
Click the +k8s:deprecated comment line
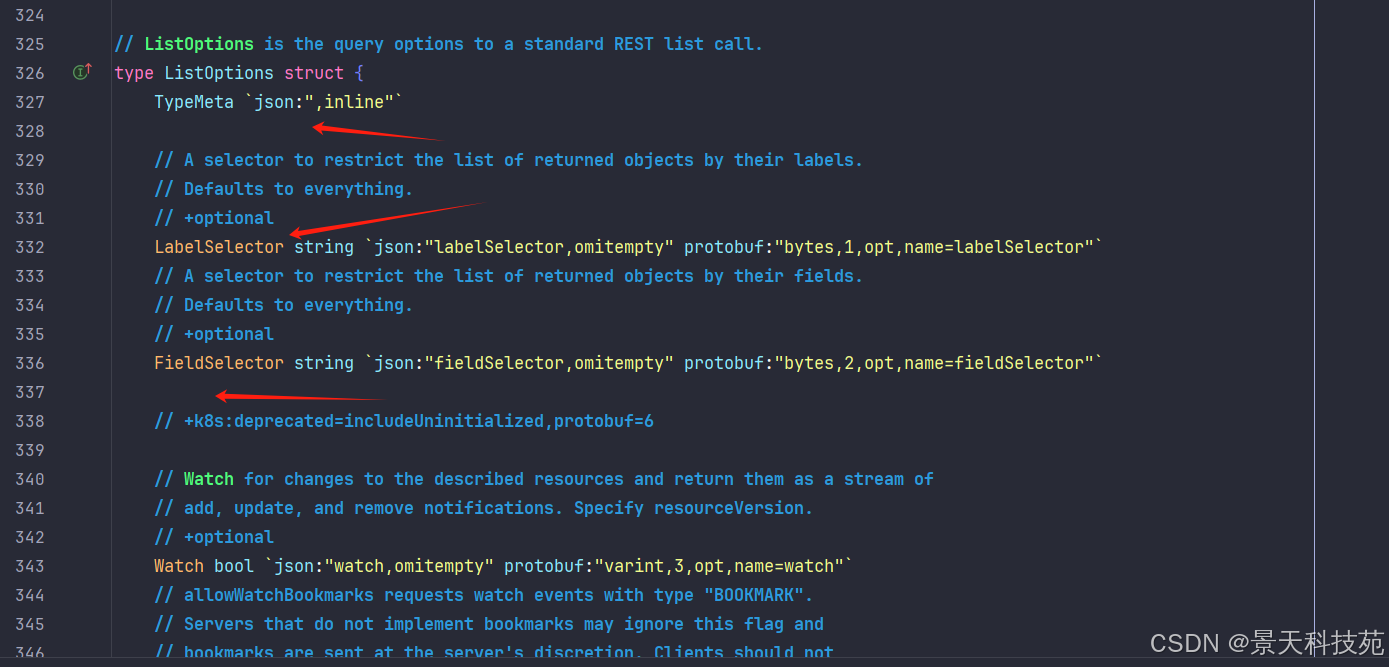(x=403, y=421)
